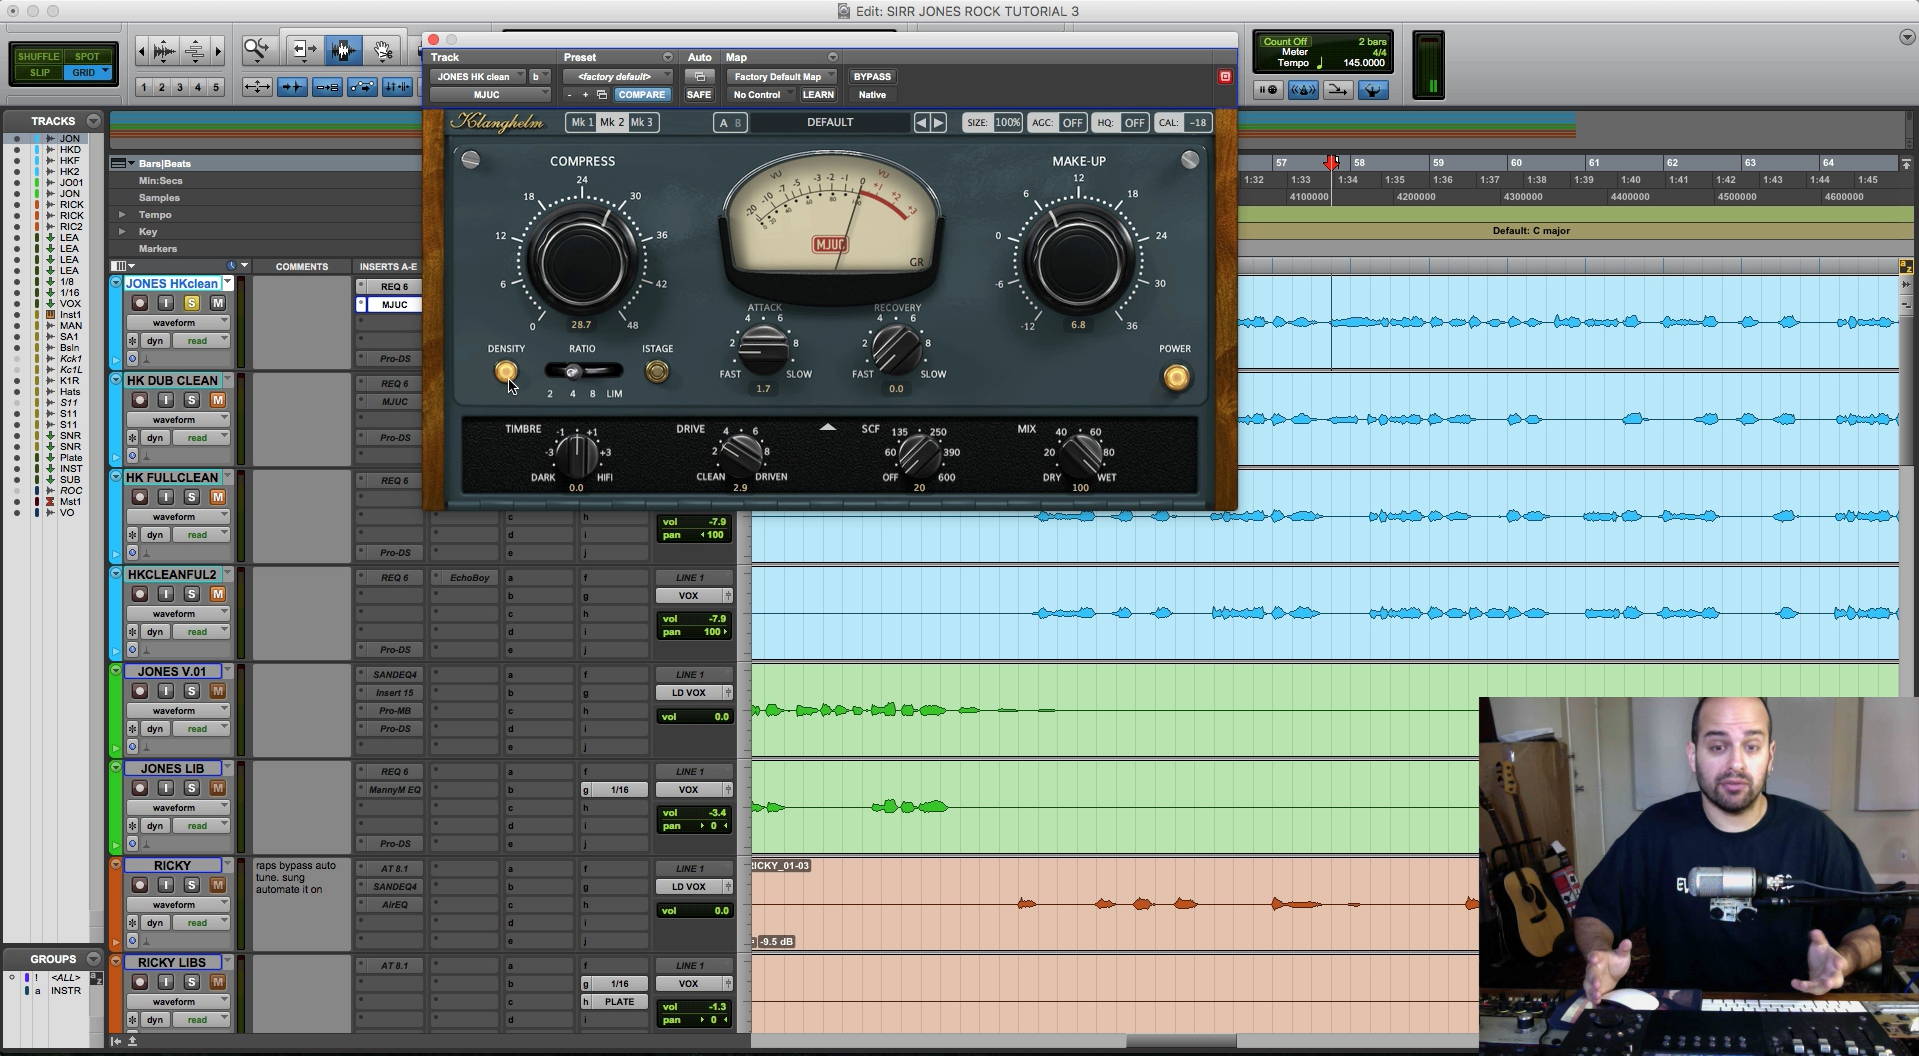Click the Native button

point(872,95)
